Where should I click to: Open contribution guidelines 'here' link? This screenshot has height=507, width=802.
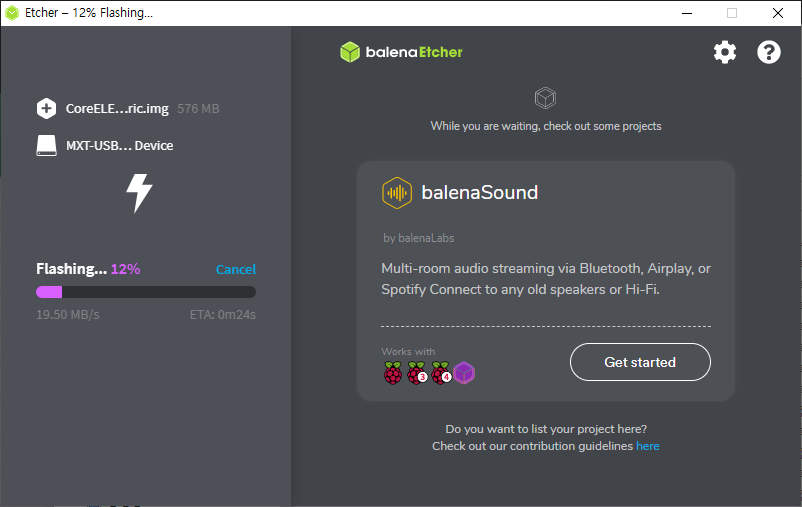[x=648, y=446]
